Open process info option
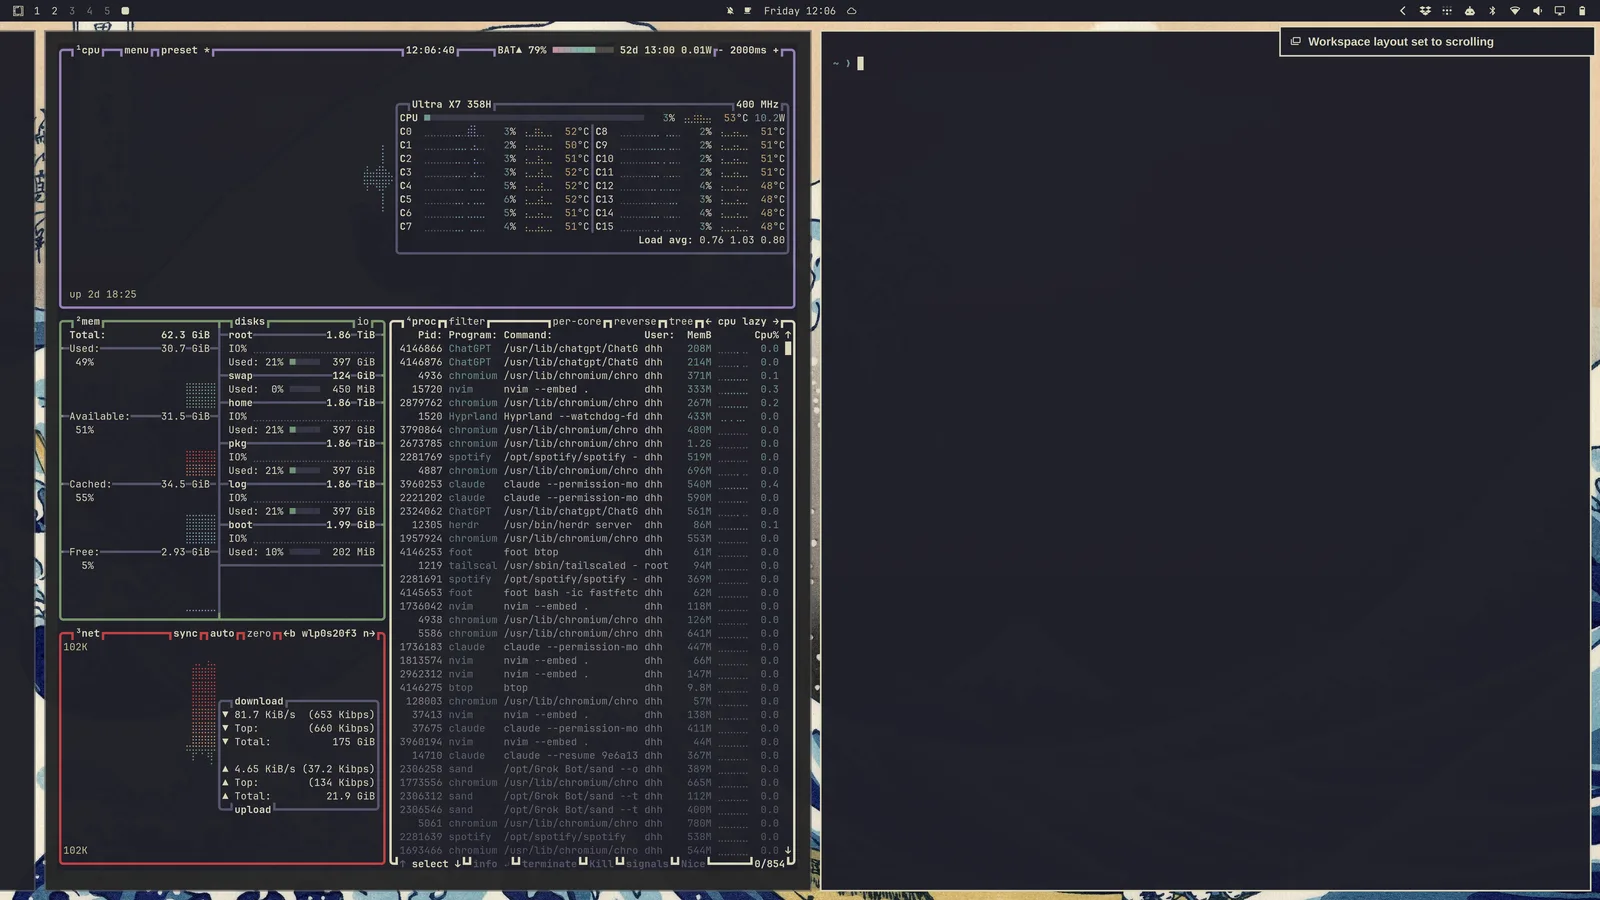 coord(485,864)
